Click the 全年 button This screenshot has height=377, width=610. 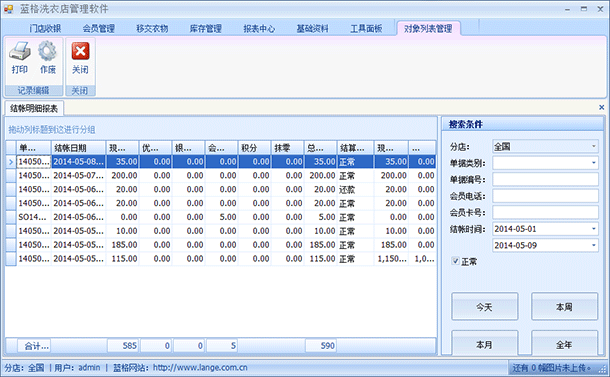[564, 343]
